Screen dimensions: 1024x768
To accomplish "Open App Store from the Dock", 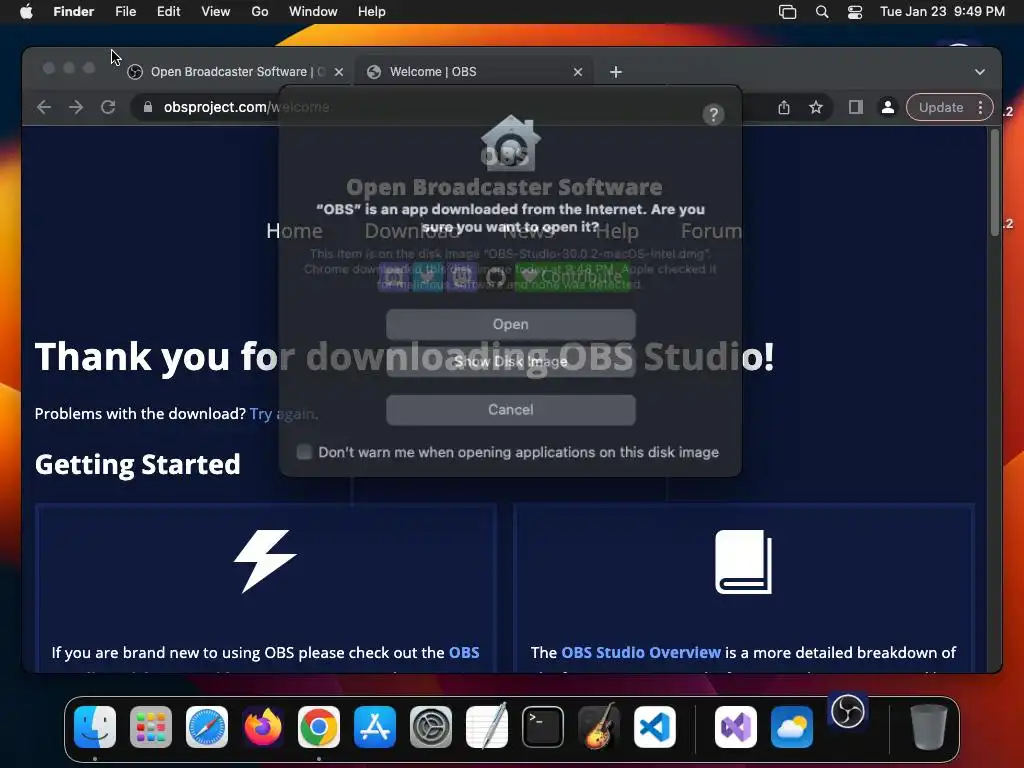I will coord(375,727).
